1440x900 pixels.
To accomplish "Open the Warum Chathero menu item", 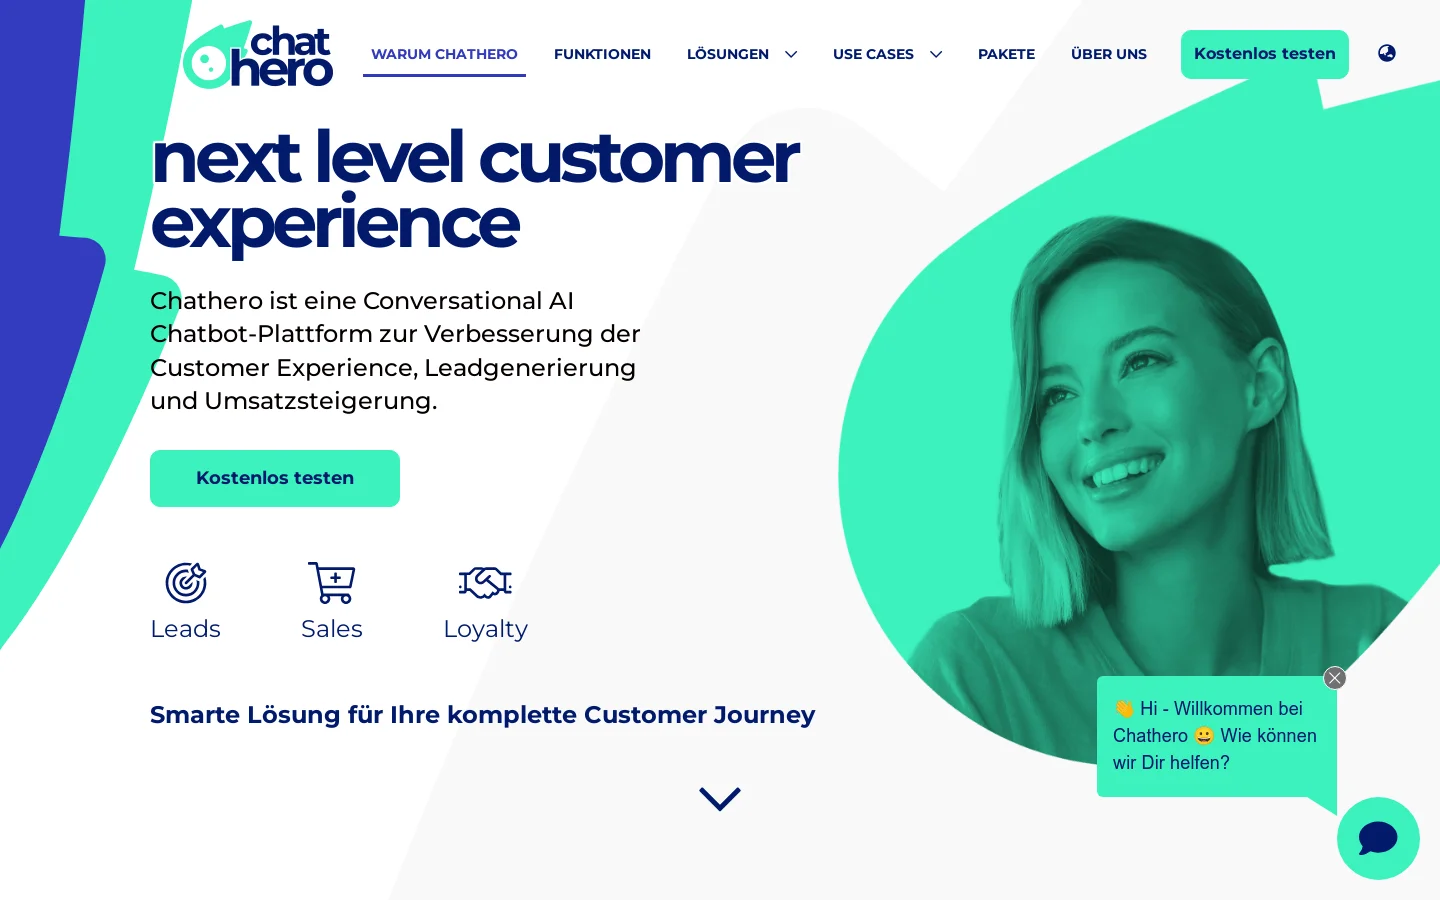I will 444,54.
